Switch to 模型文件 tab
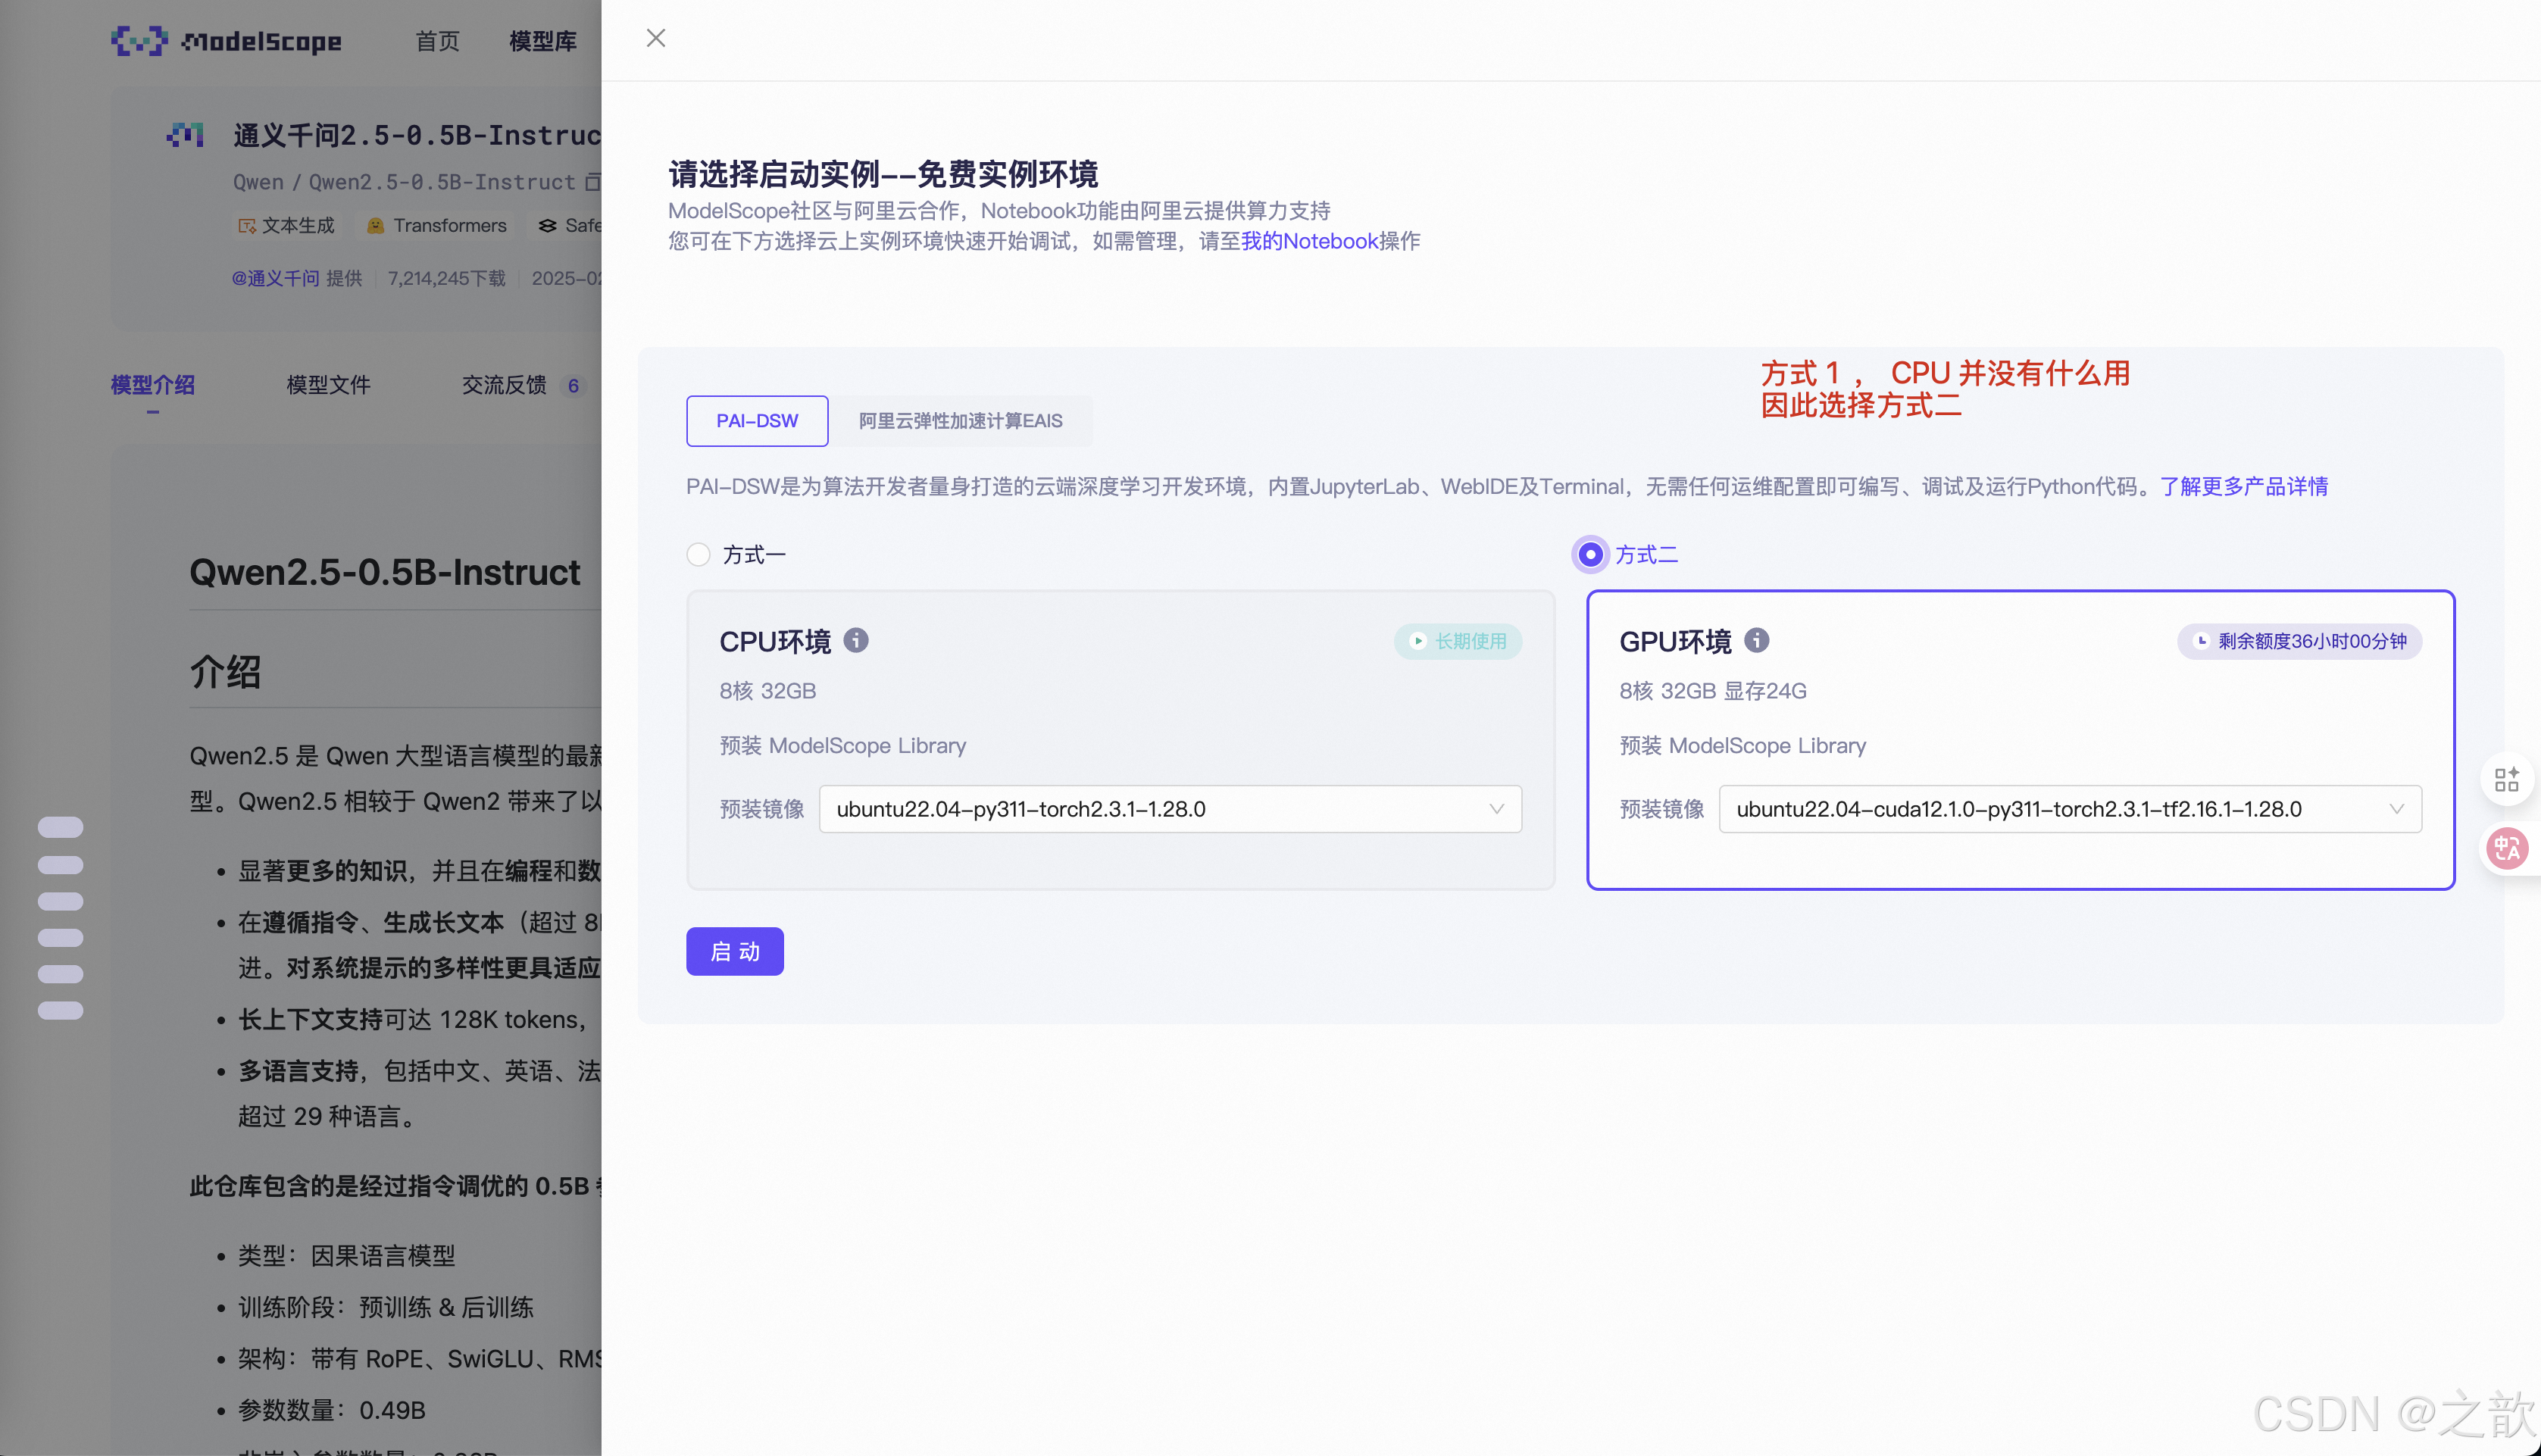The height and width of the screenshot is (1456, 2541). click(x=329, y=385)
